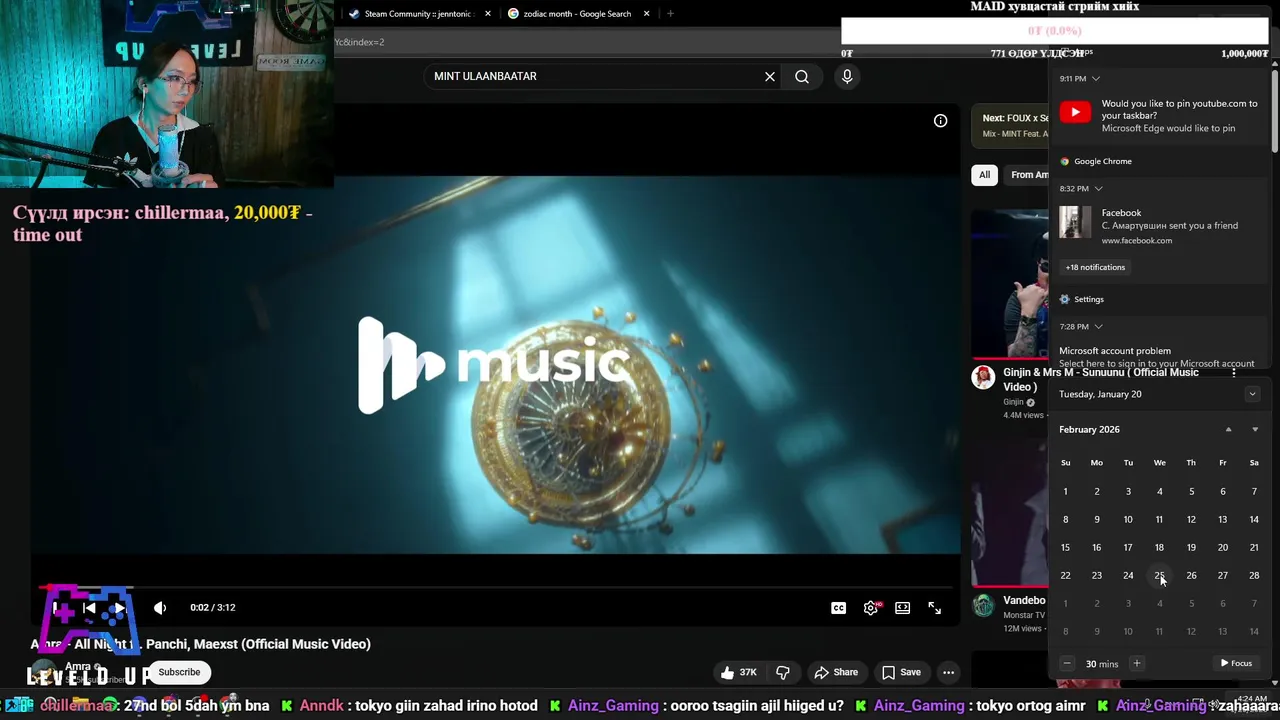1280x720 pixels.
Task: Like the video with 37K likes
Action: [739, 672]
